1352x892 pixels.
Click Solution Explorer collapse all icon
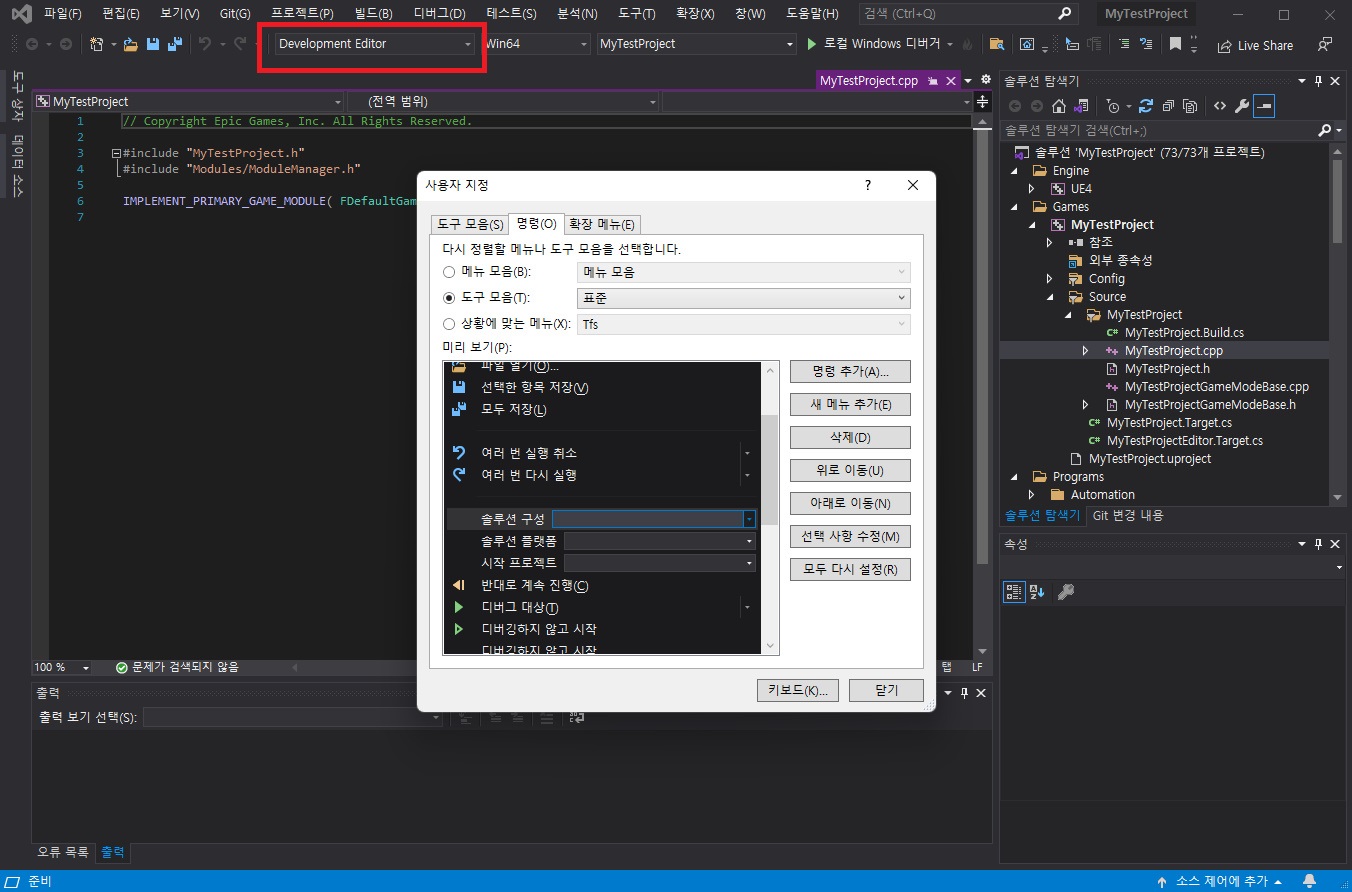(x=1168, y=106)
